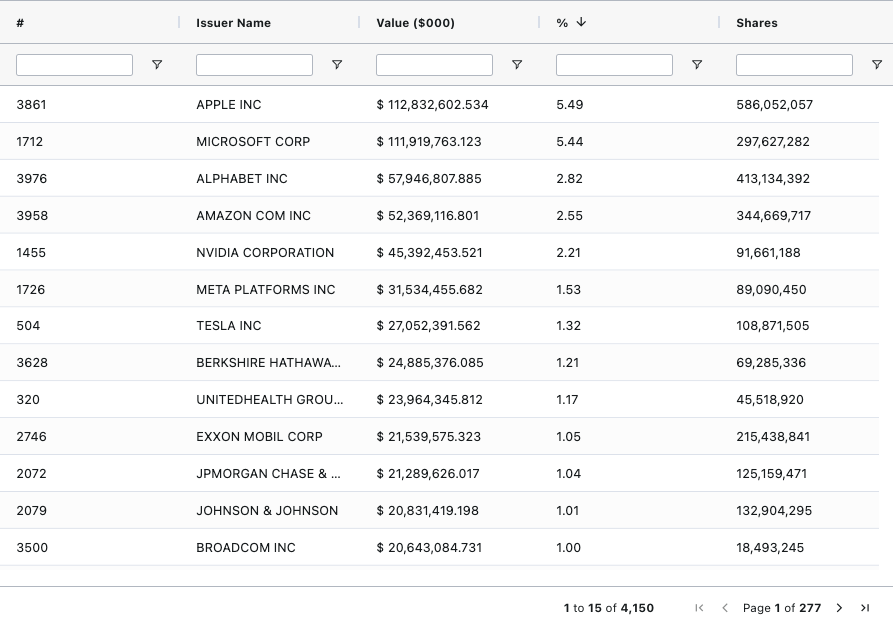The image size is (893, 629).
Task: Click value $ 24,885,376.085
Action: pos(430,363)
